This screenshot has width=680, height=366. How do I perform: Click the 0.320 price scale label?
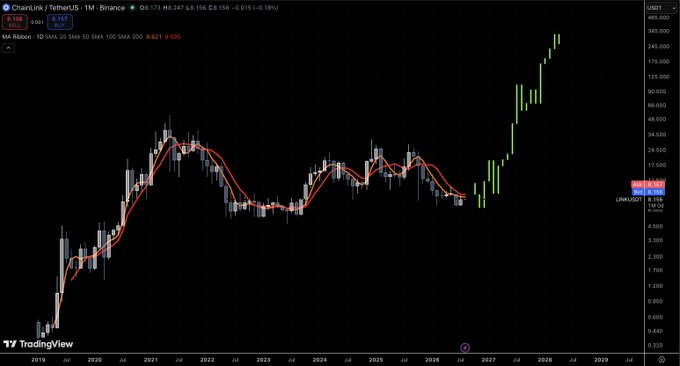tap(656, 346)
